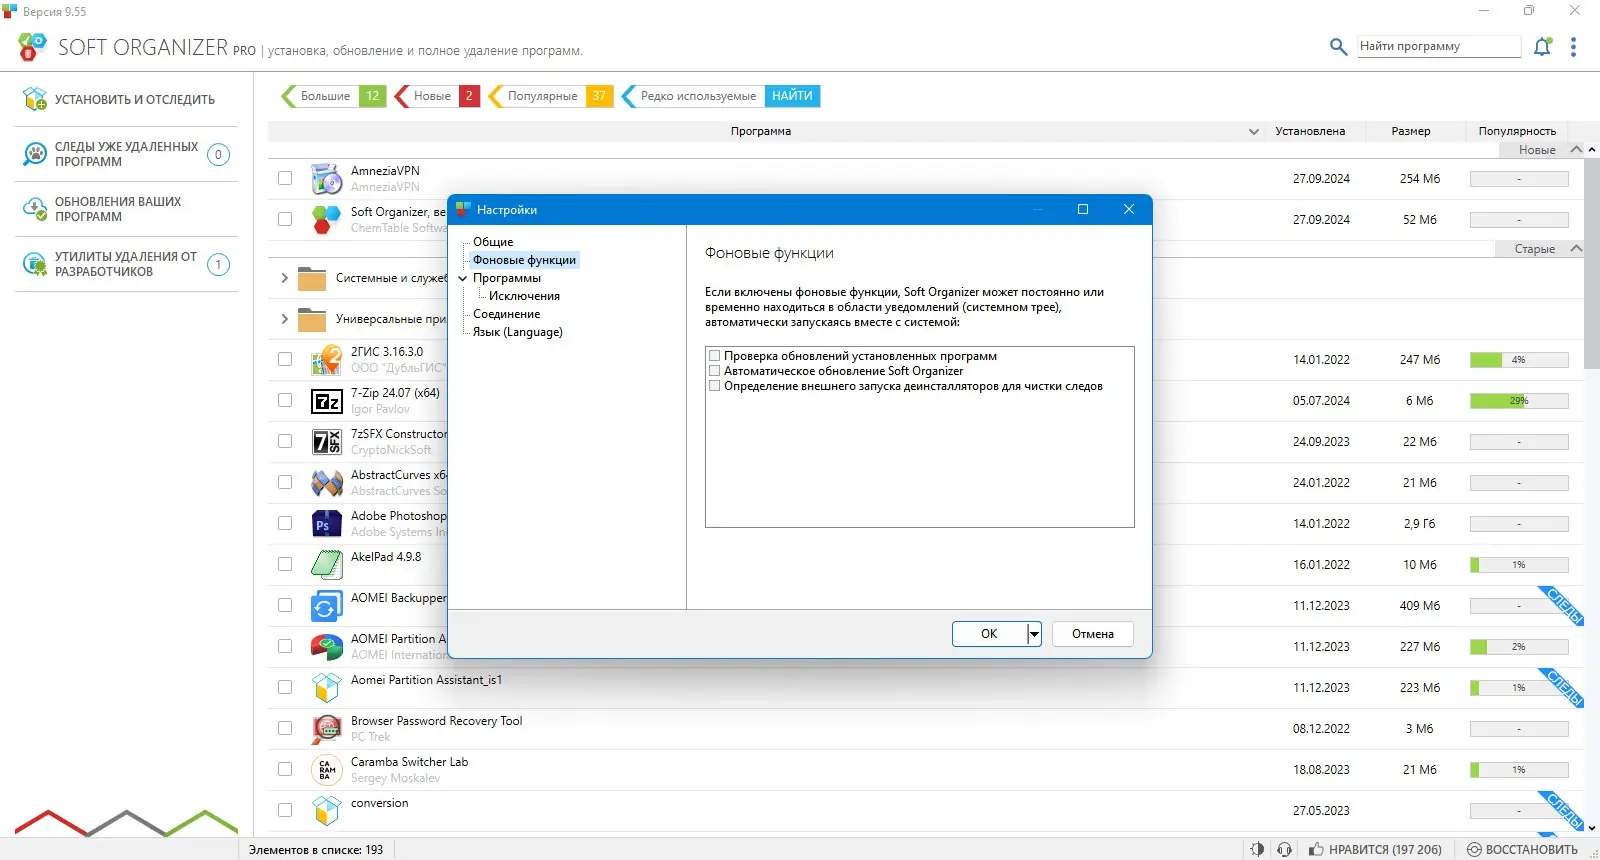Select Общие in the settings tree

493,242
